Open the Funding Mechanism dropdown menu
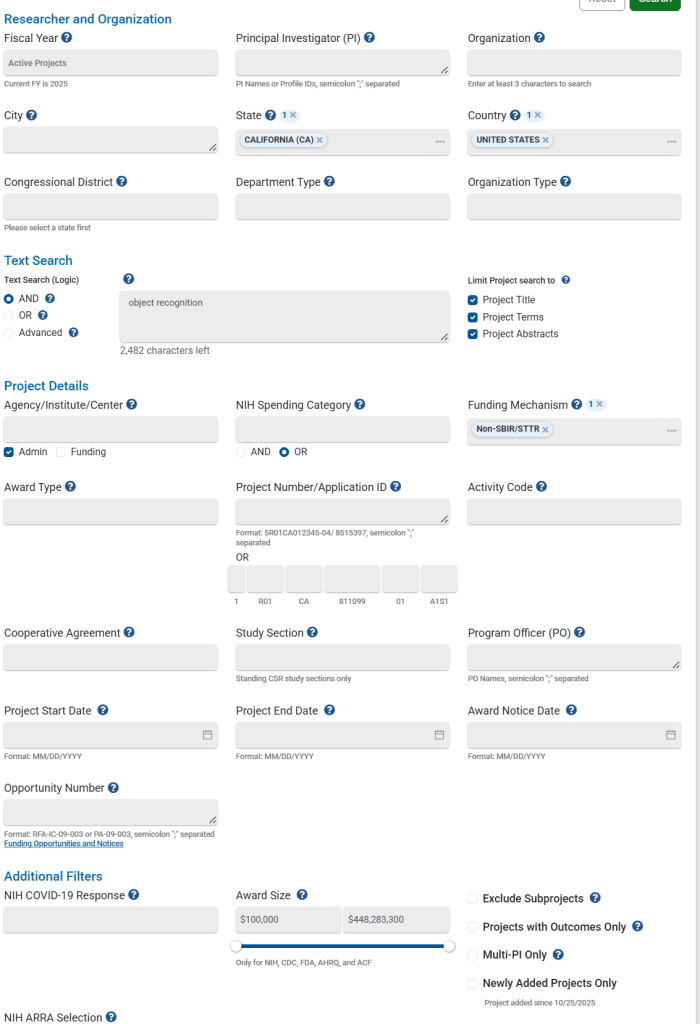Image resolution: width=700 pixels, height=1024 pixels. point(672,431)
